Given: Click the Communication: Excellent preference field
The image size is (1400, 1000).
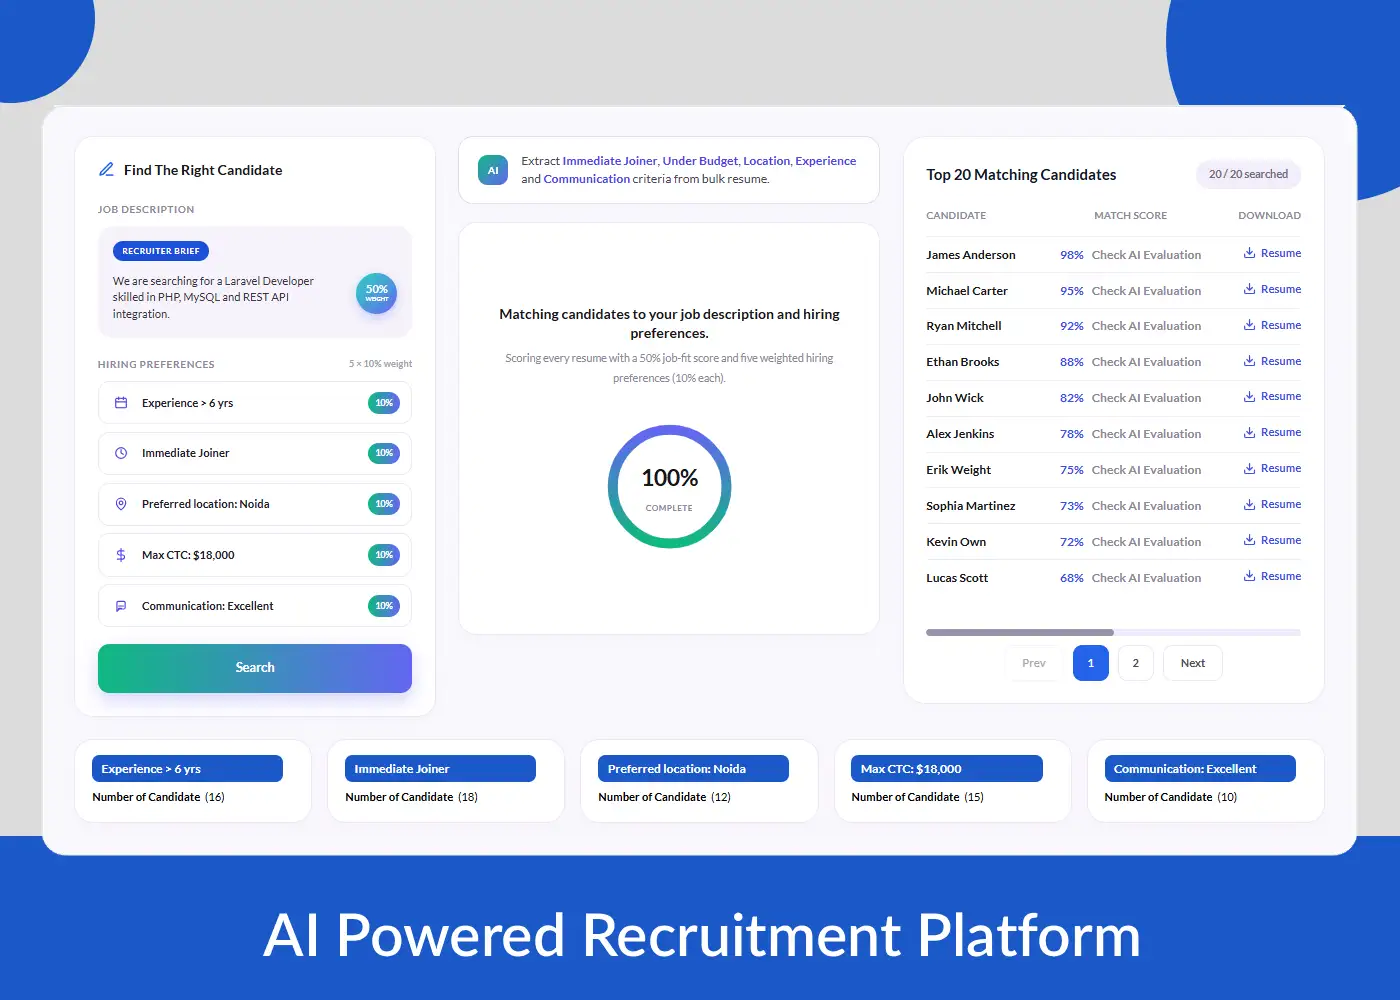Looking at the screenshot, I should click(255, 606).
